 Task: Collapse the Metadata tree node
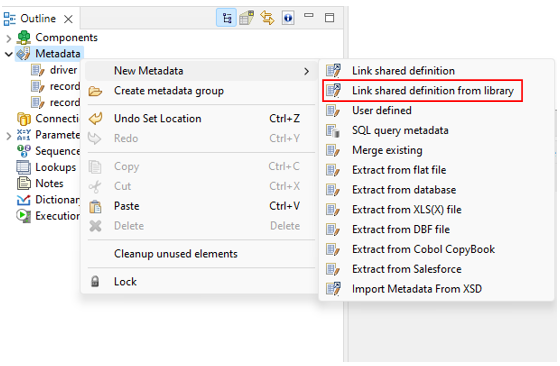pos(9,54)
